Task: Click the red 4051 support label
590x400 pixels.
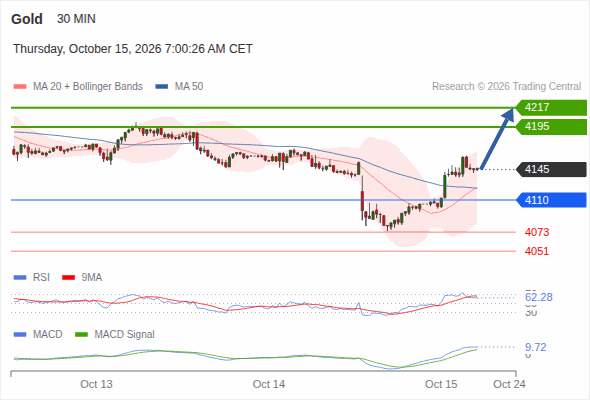Action: click(537, 251)
